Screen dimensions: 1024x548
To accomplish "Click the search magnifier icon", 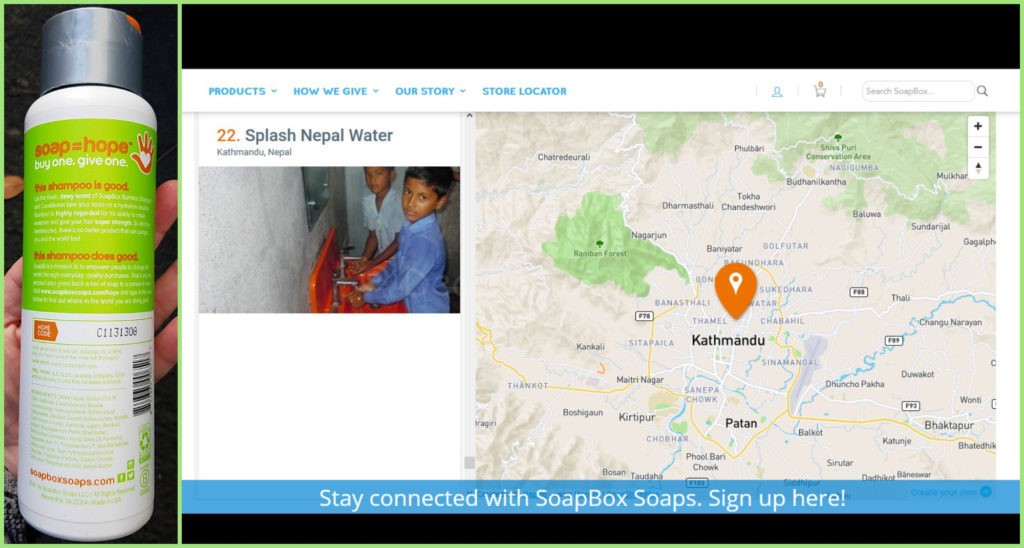I will tap(982, 91).
